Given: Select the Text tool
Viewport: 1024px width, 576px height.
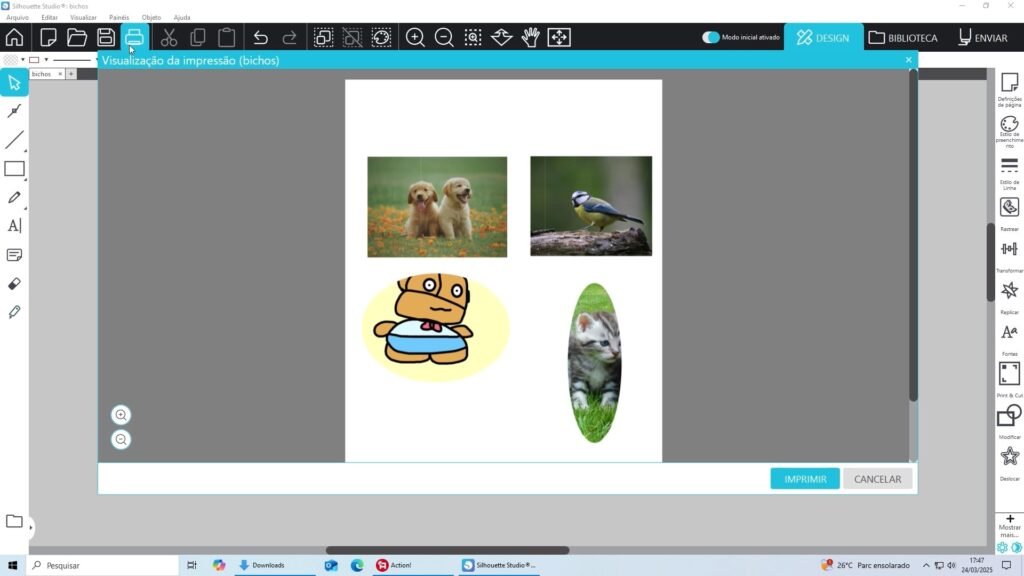Looking at the screenshot, I should point(14,226).
